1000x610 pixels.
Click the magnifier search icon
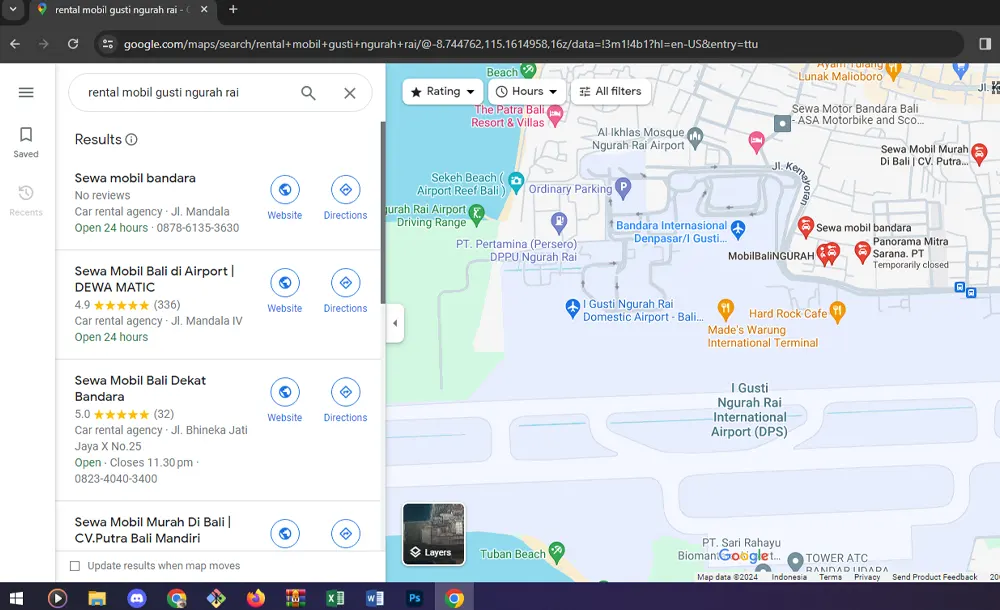[x=308, y=93]
